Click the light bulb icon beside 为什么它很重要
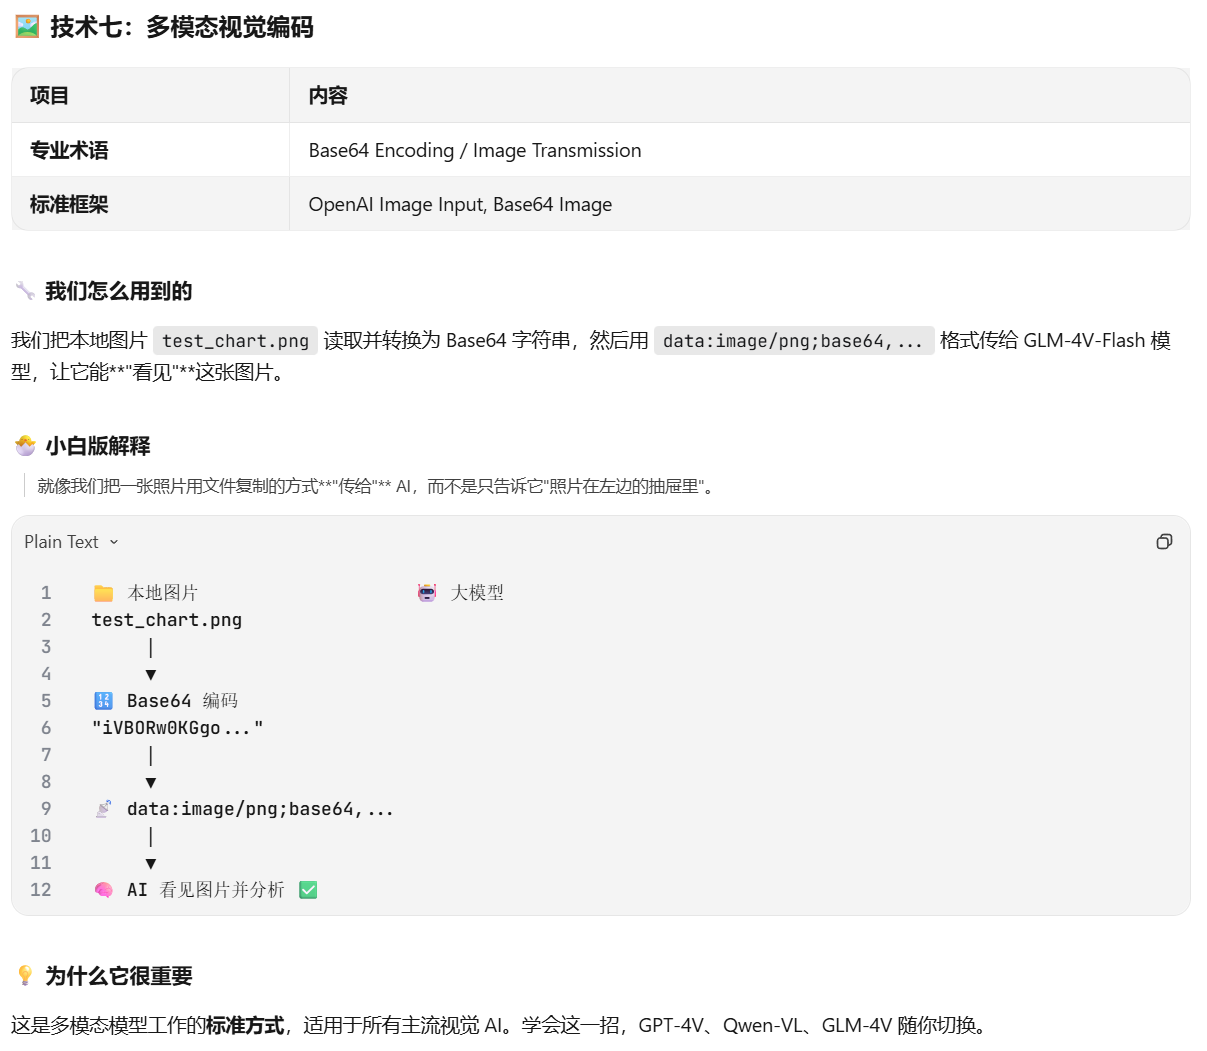This screenshot has width=1207, height=1051. pyautogui.click(x=25, y=976)
